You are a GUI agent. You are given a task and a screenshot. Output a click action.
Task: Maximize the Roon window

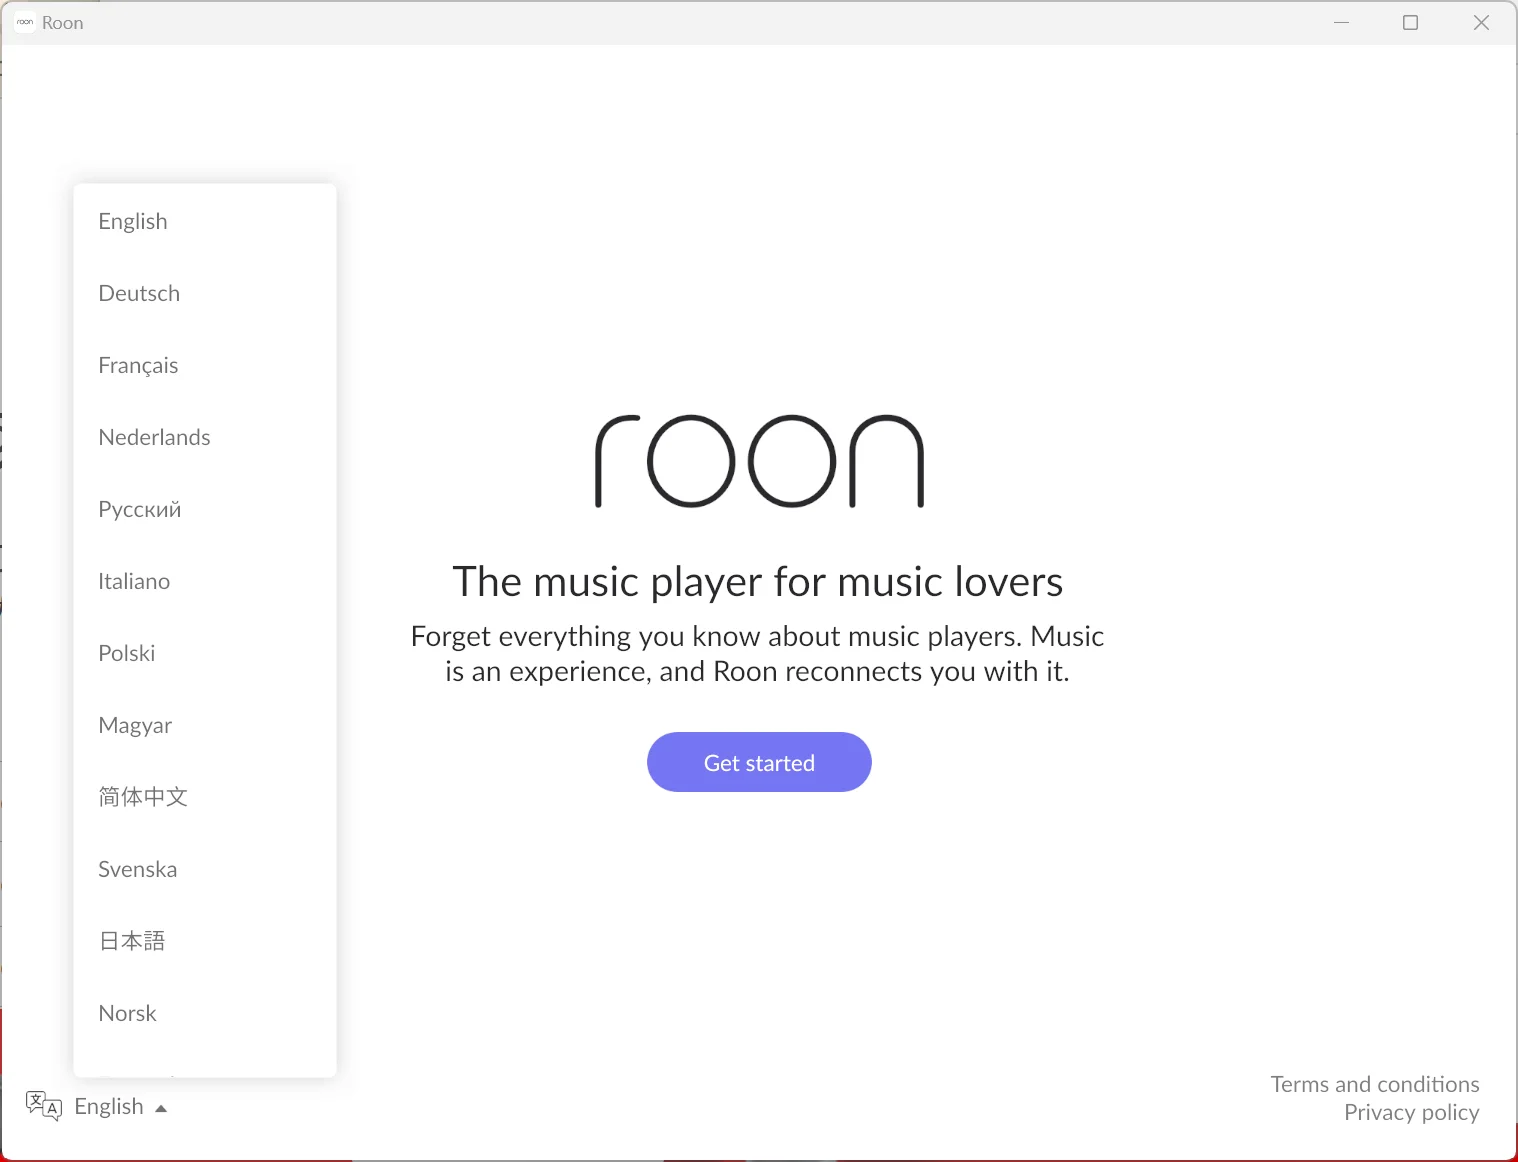pos(1410,22)
